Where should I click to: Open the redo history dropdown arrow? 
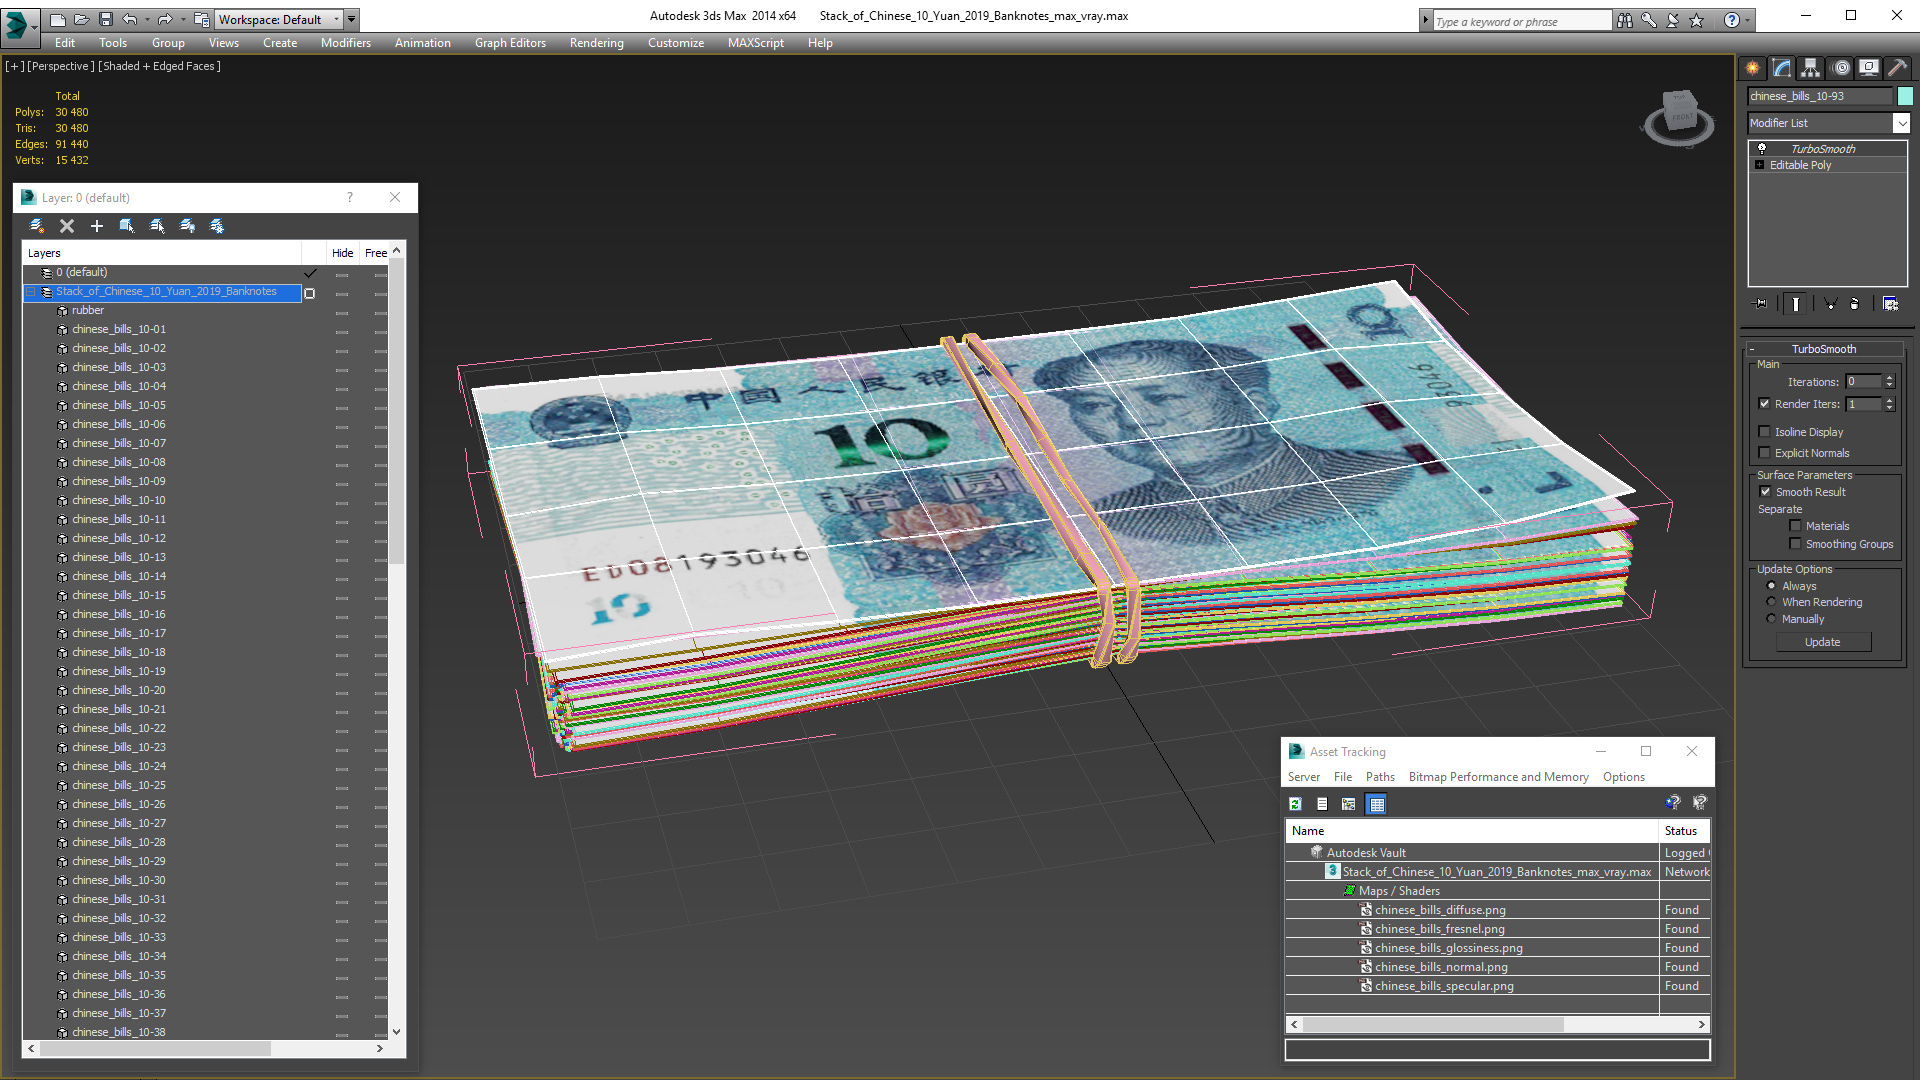pyautogui.click(x=182, y=19)
